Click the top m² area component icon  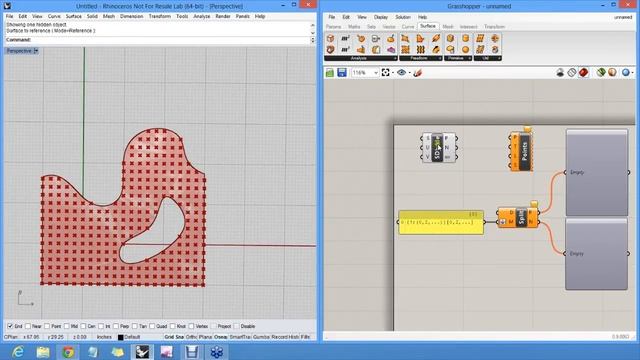pyautogui.click(x=345, y=38)
